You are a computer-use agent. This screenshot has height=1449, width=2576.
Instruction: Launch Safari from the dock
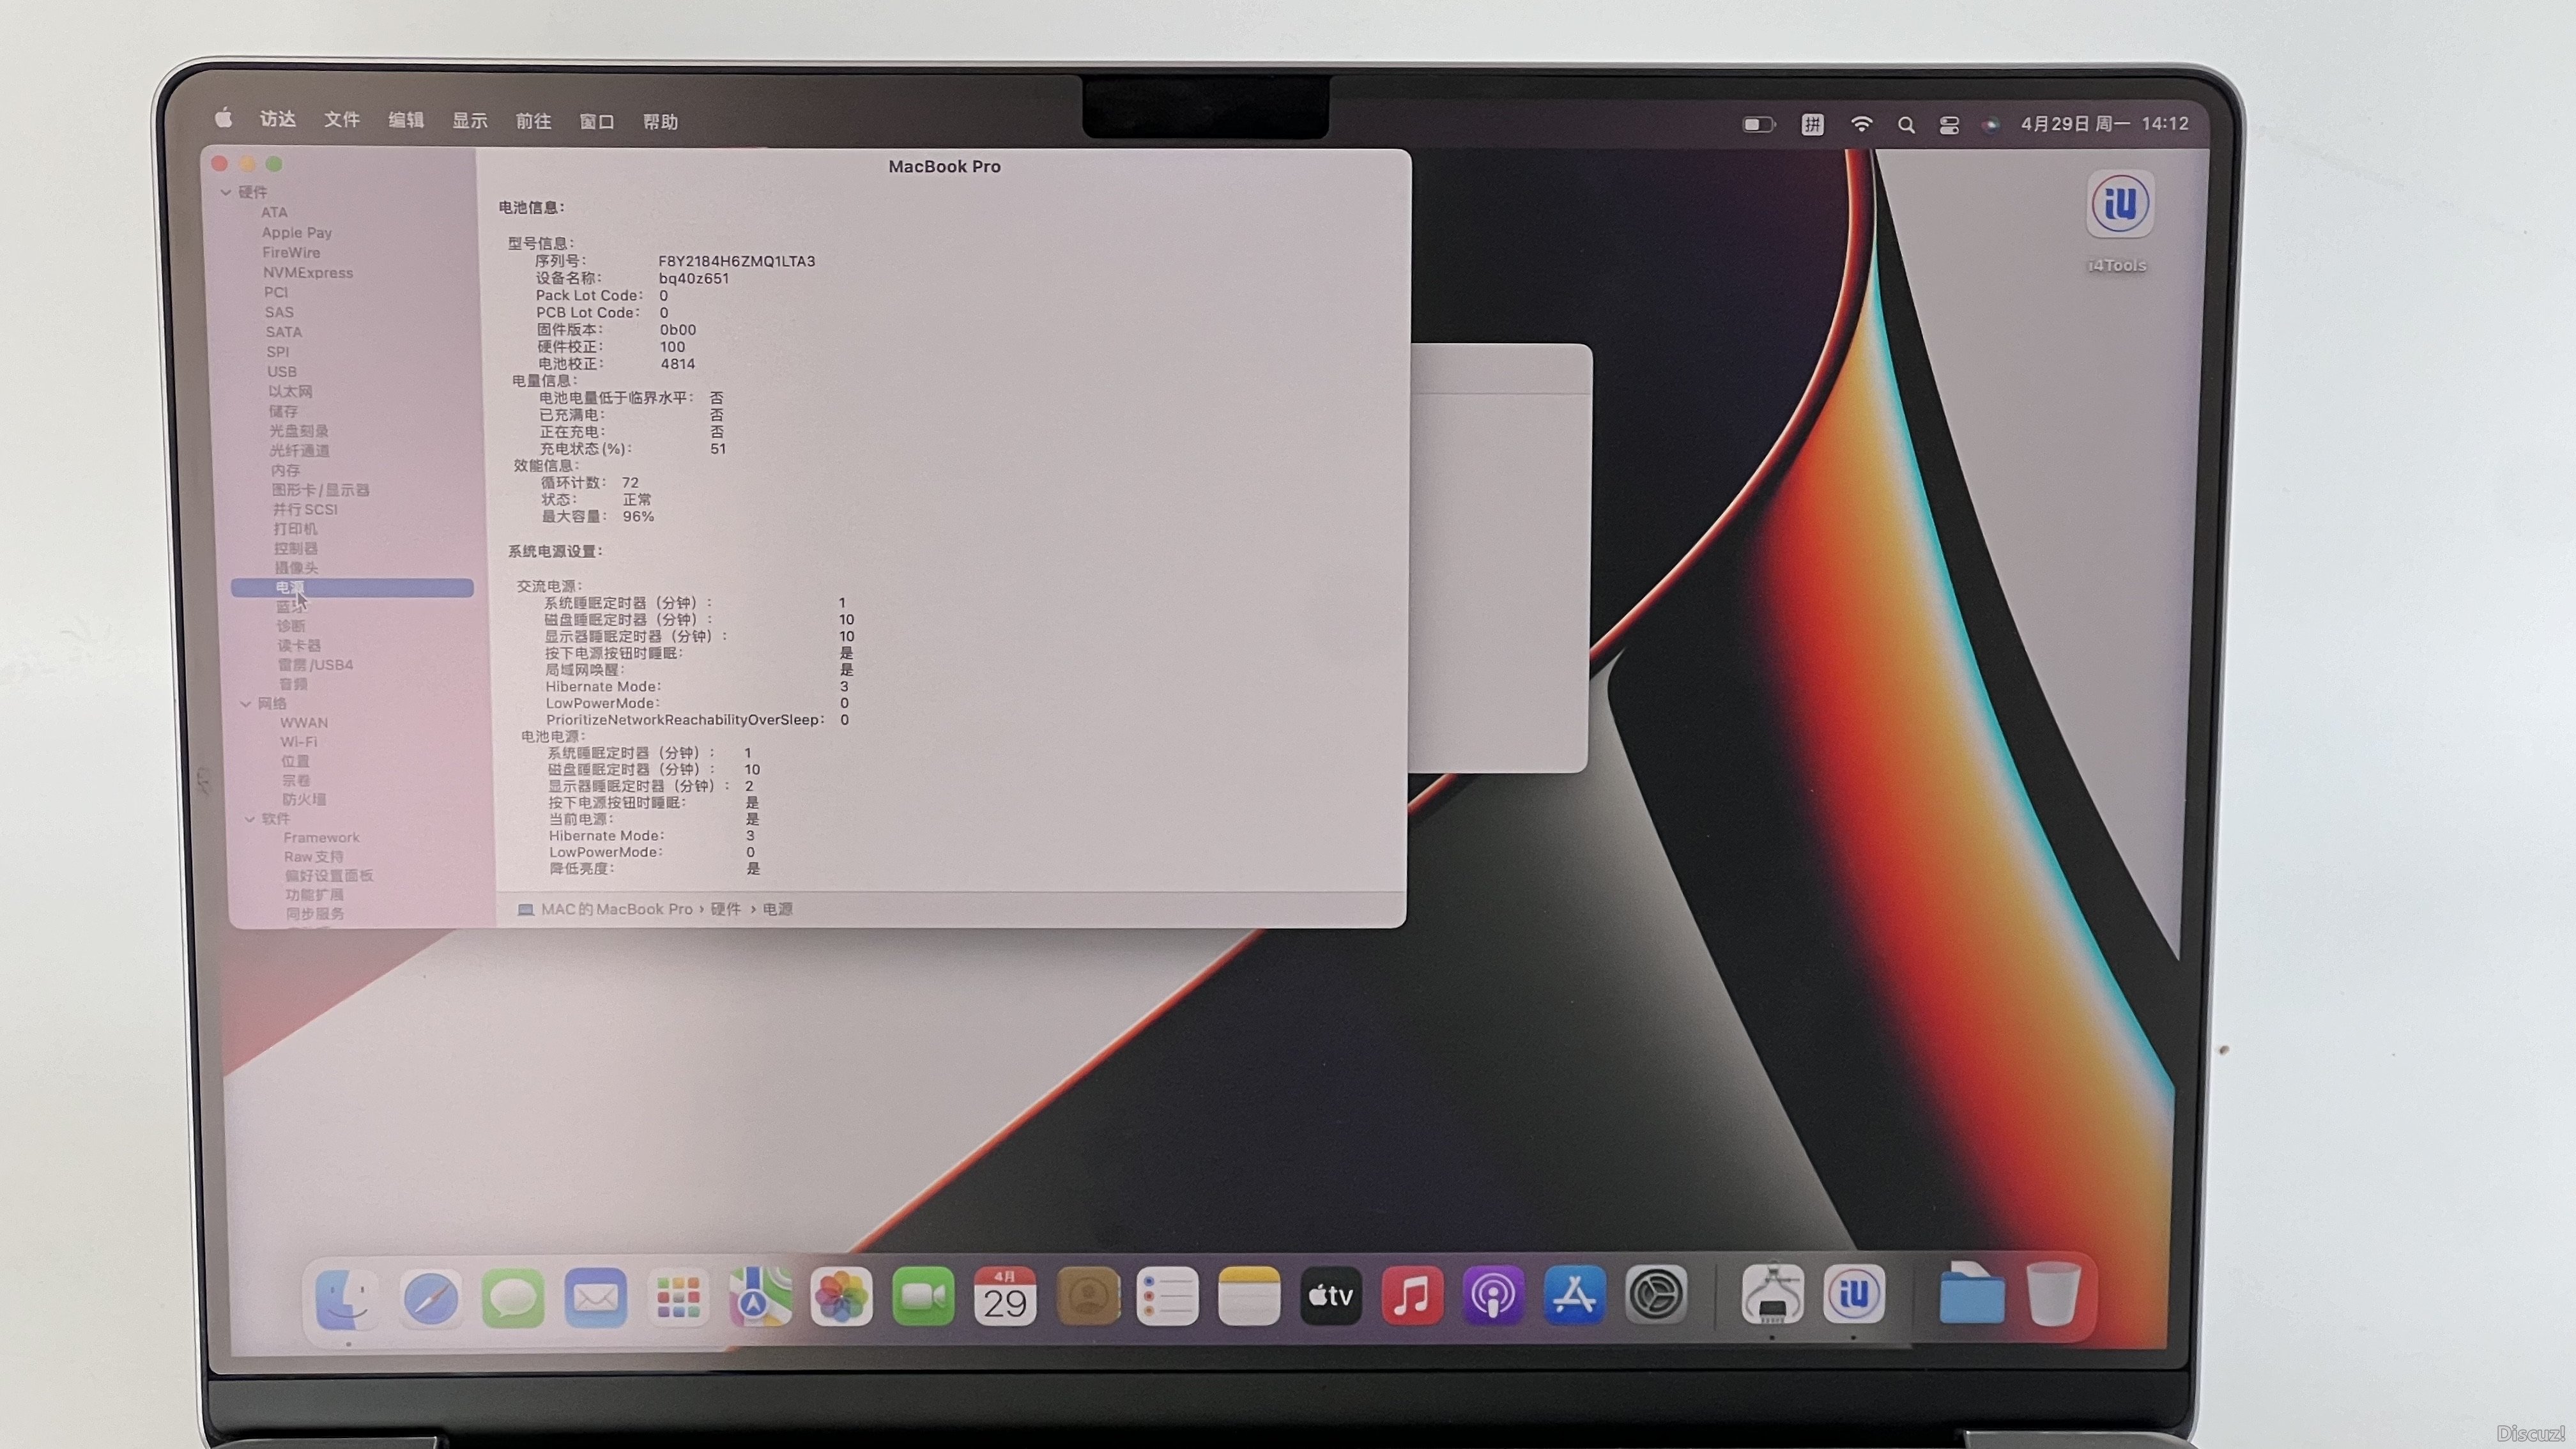pyautogui.click(x=430, y=1298)
